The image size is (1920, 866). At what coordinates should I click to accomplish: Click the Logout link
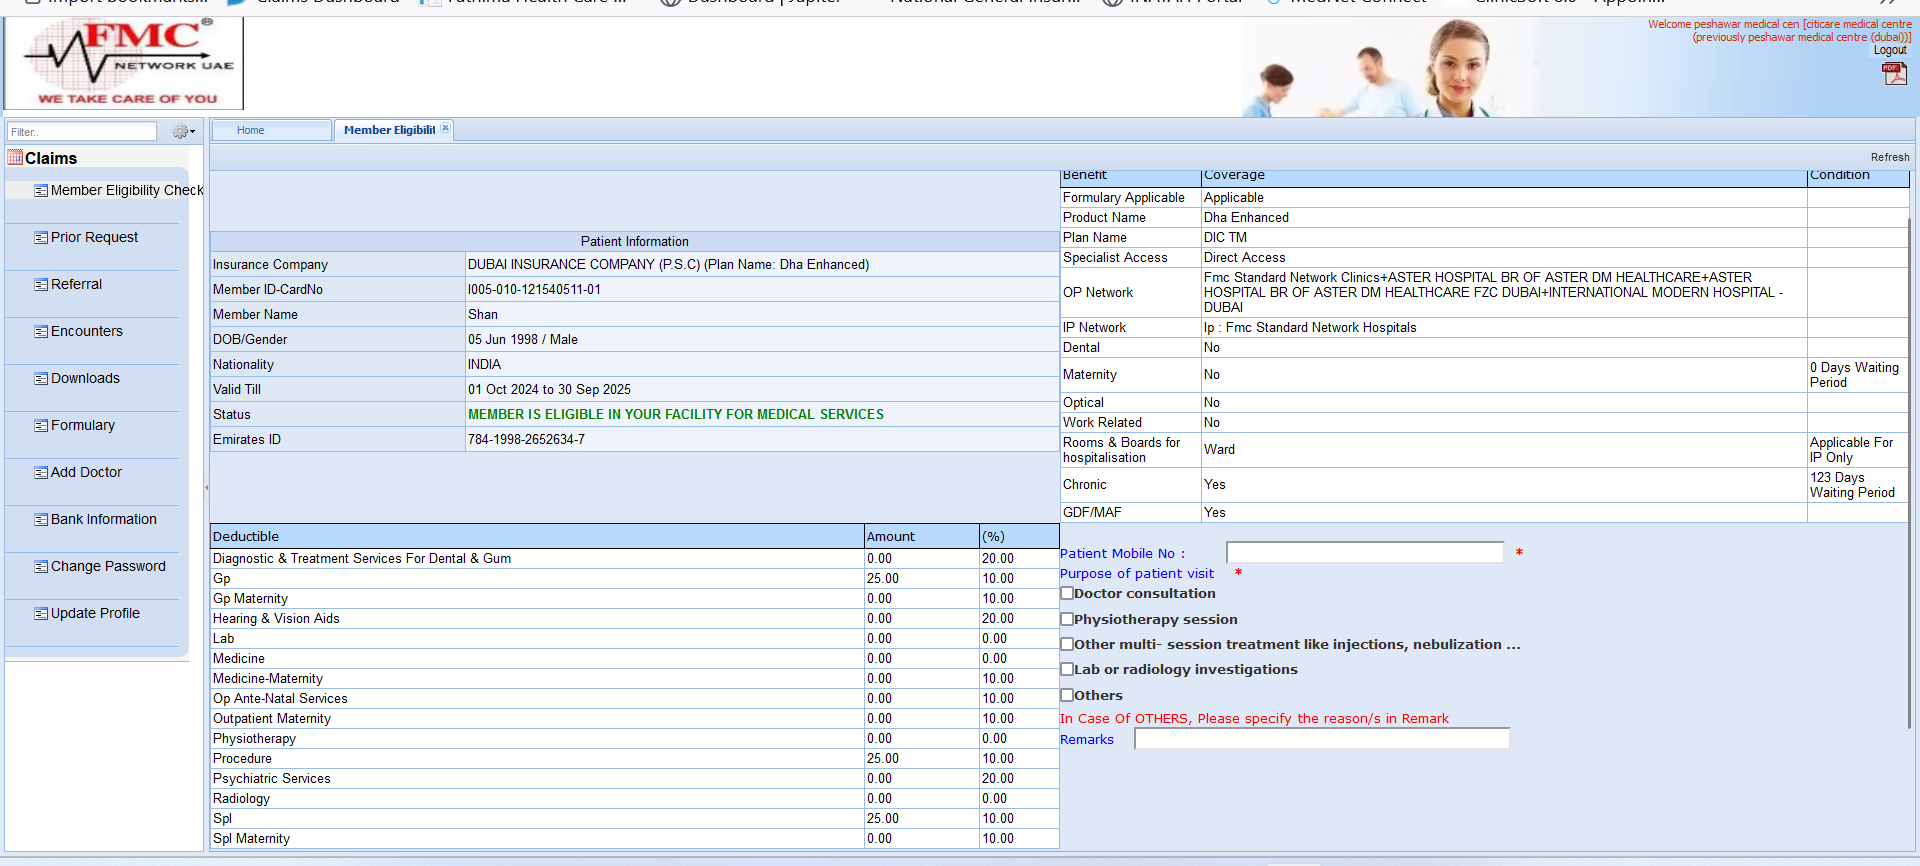click(1889, 50)
